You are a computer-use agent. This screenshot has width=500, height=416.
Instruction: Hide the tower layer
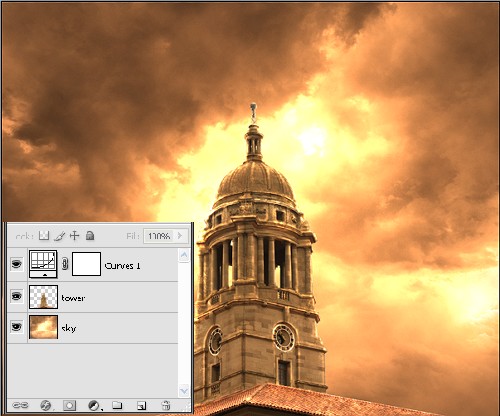[x=17, y=296]
